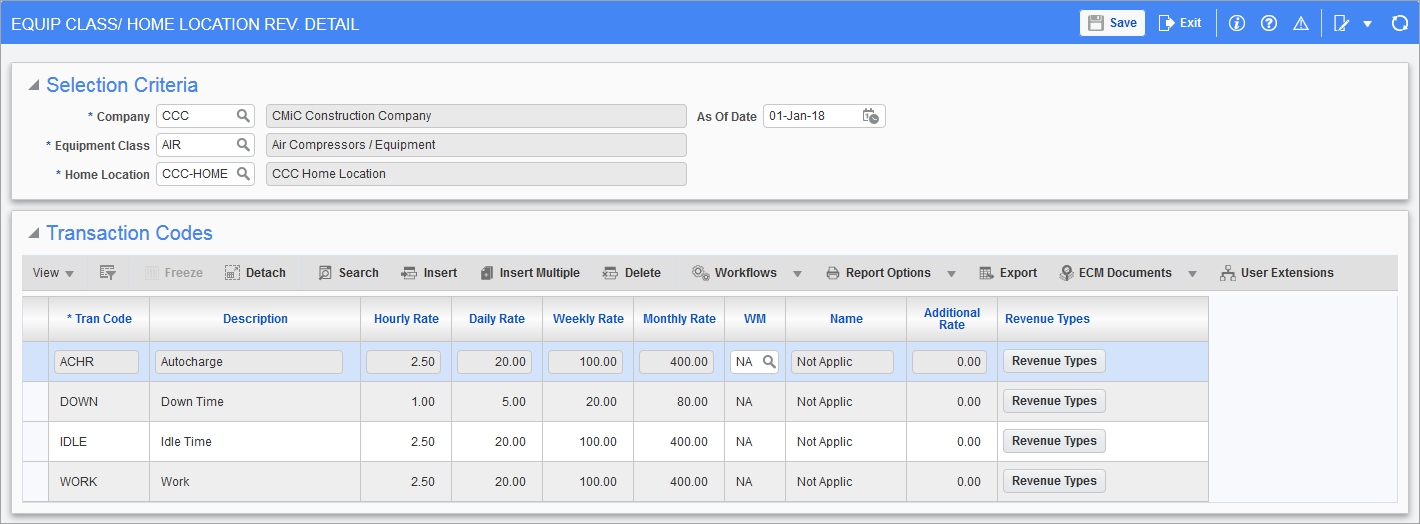1420x524 pixels.
Task: Collapse the Selection Criteria section
Action: (34, 86)
